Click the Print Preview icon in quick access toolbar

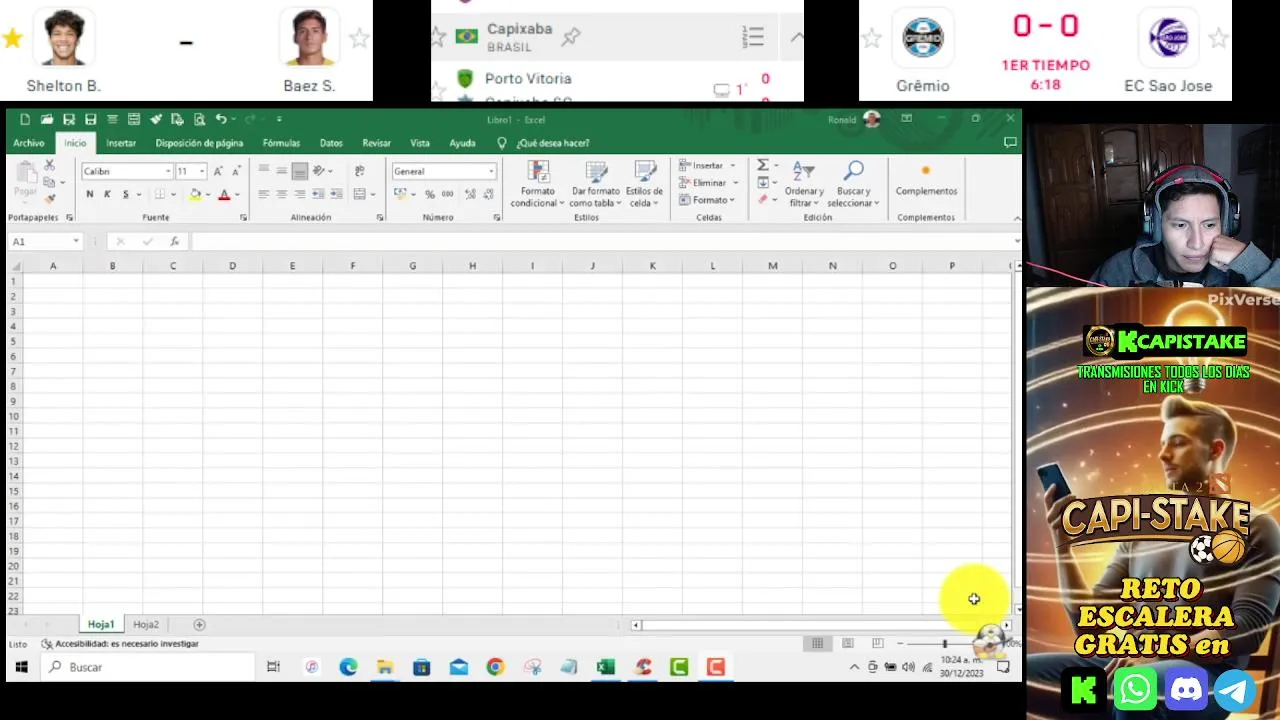click(199, 119)
